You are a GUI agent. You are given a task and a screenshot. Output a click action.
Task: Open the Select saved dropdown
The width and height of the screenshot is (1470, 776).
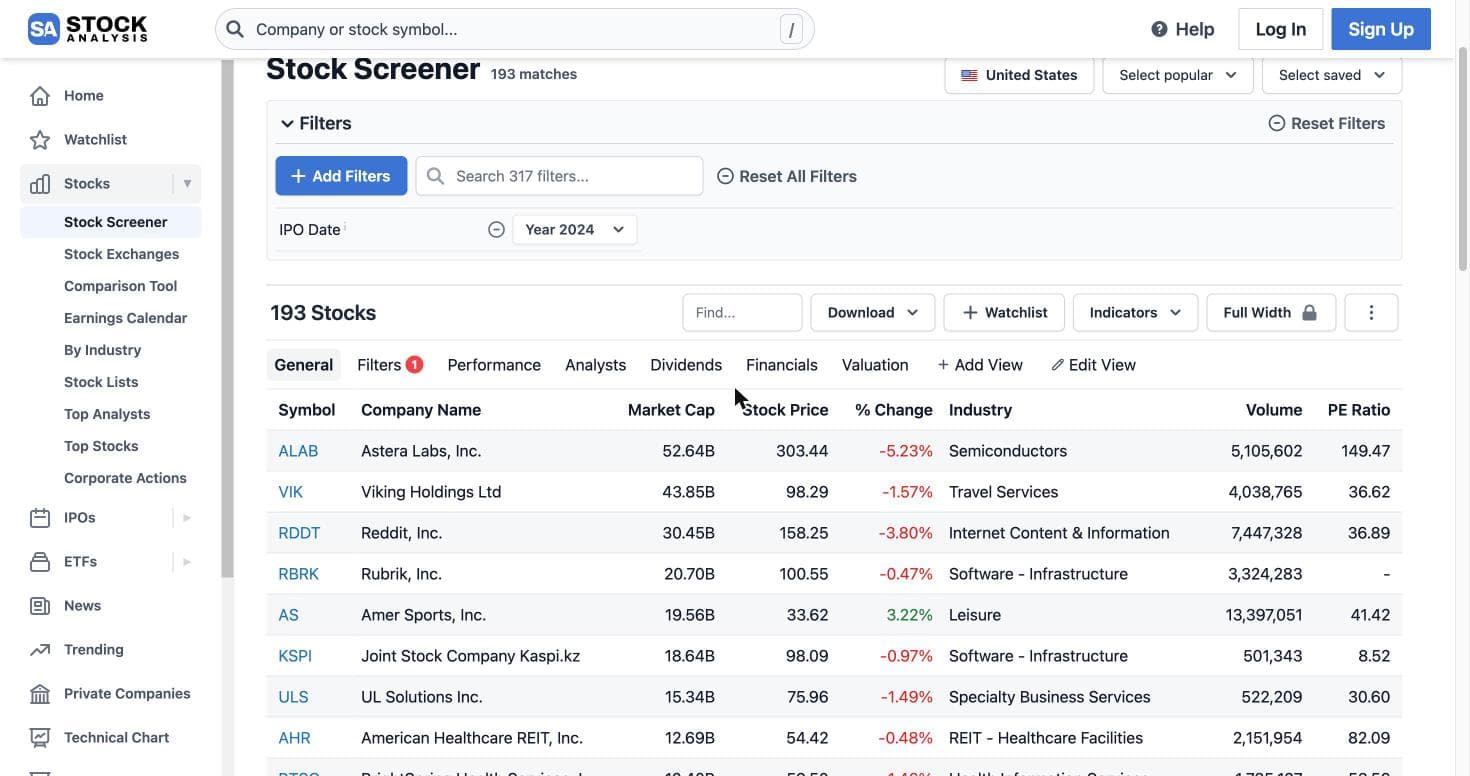point(1332,75)
